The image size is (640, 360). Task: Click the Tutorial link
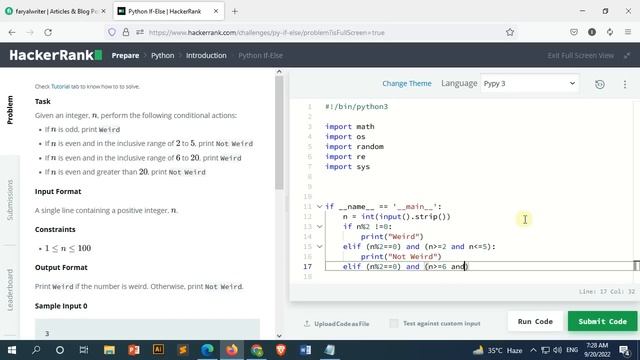coord(60,87)
